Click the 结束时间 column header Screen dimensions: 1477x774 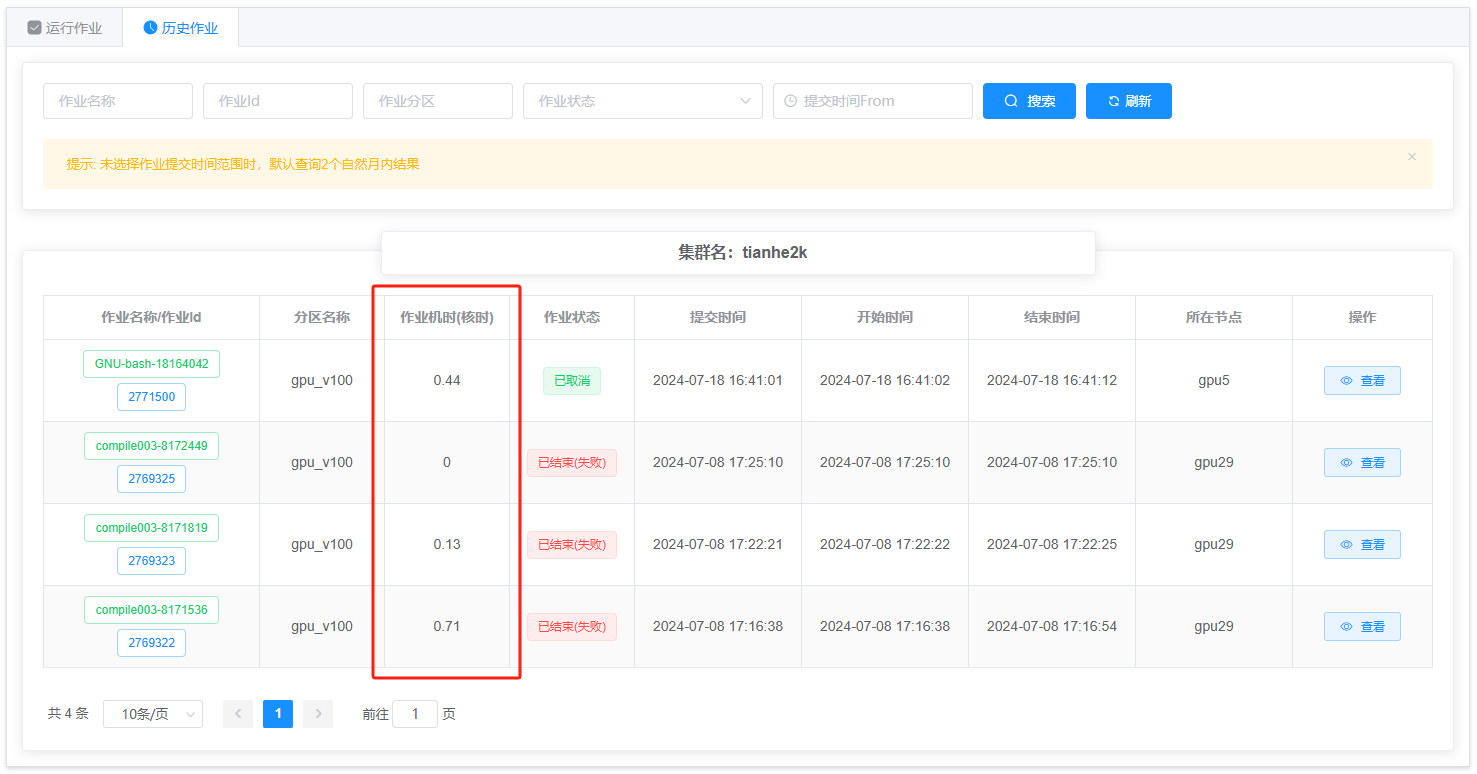(1052, 317)
